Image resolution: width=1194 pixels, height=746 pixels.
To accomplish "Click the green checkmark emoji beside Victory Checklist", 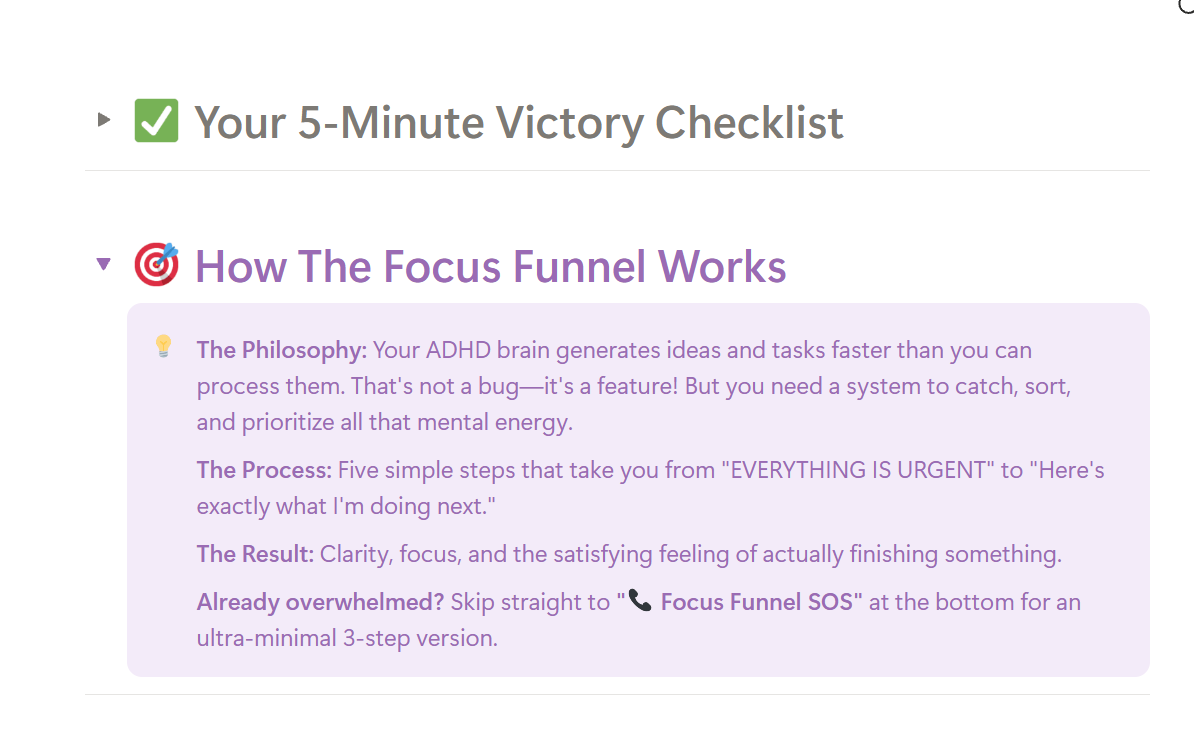I will [x=157, y=122].
